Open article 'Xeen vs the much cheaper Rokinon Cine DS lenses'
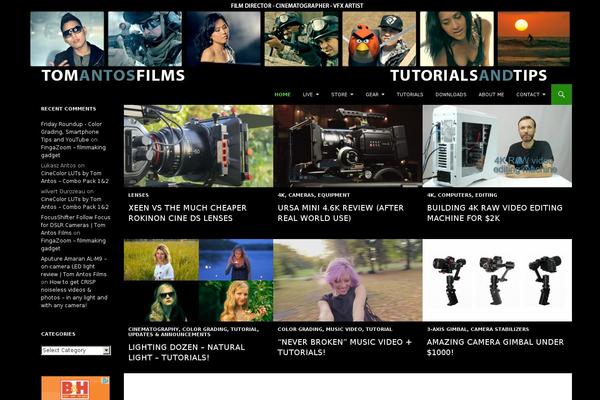Image resolution: width=600 pixels, height=400 pixels. click(x=188, y=213)
